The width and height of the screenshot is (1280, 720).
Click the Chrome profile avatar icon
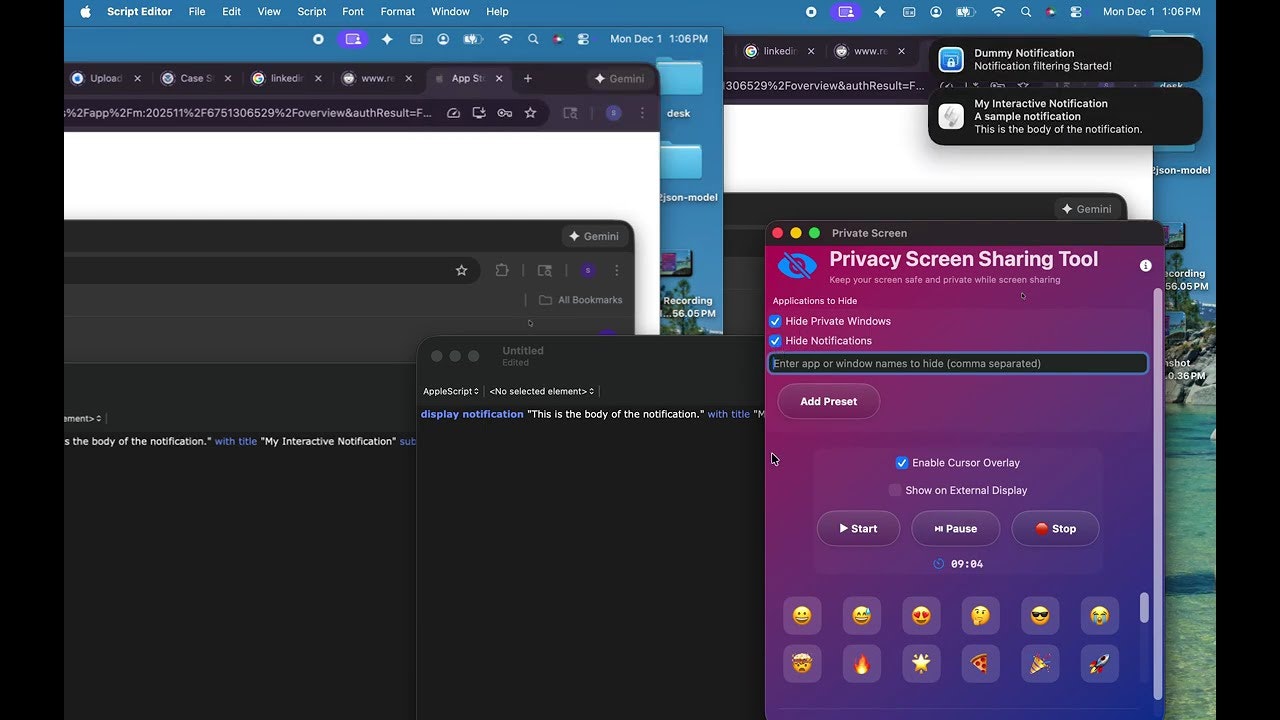[x=613, y=112]
